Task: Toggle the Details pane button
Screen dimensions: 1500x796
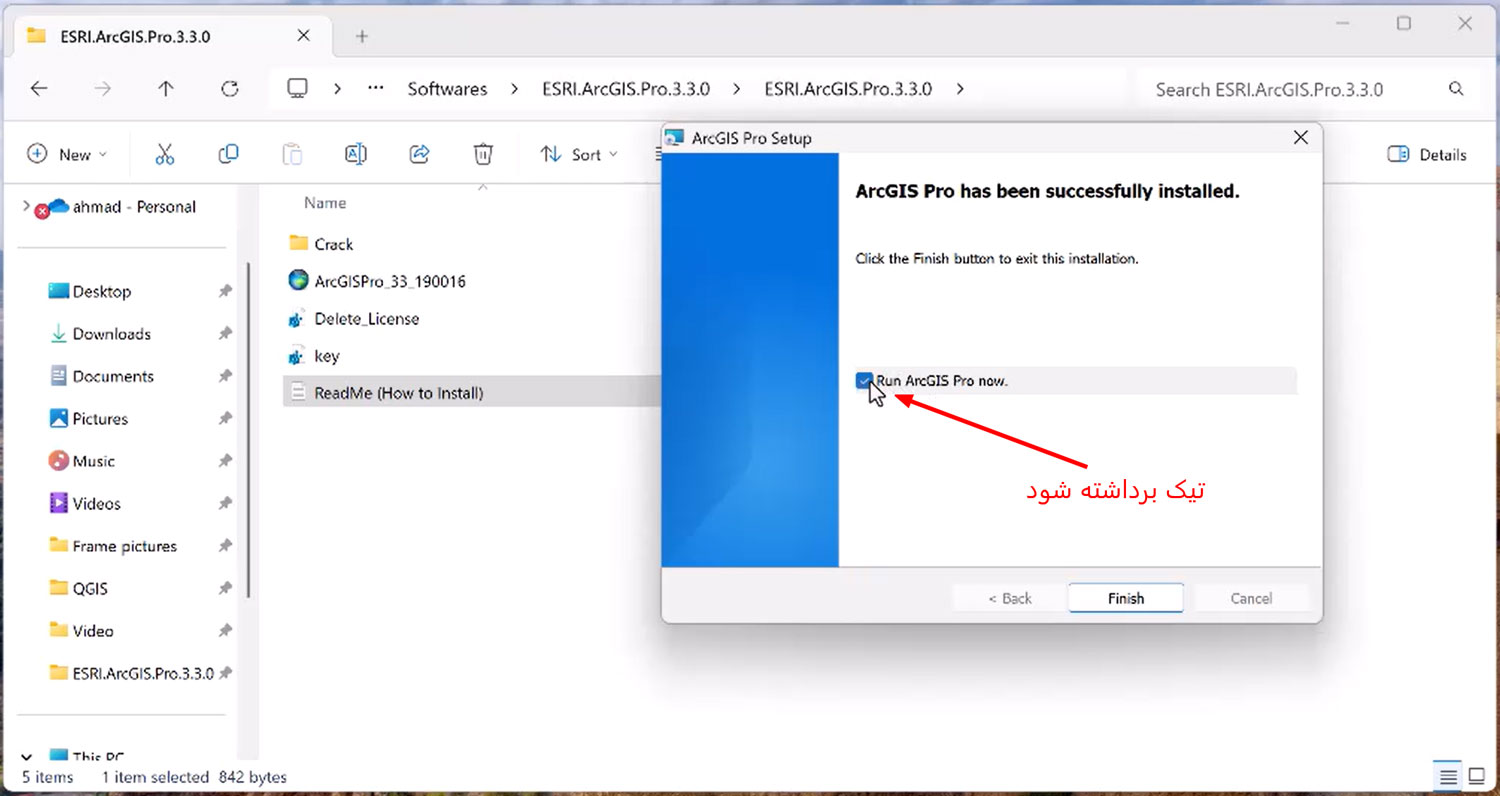Action: [x=1427, y=154]
